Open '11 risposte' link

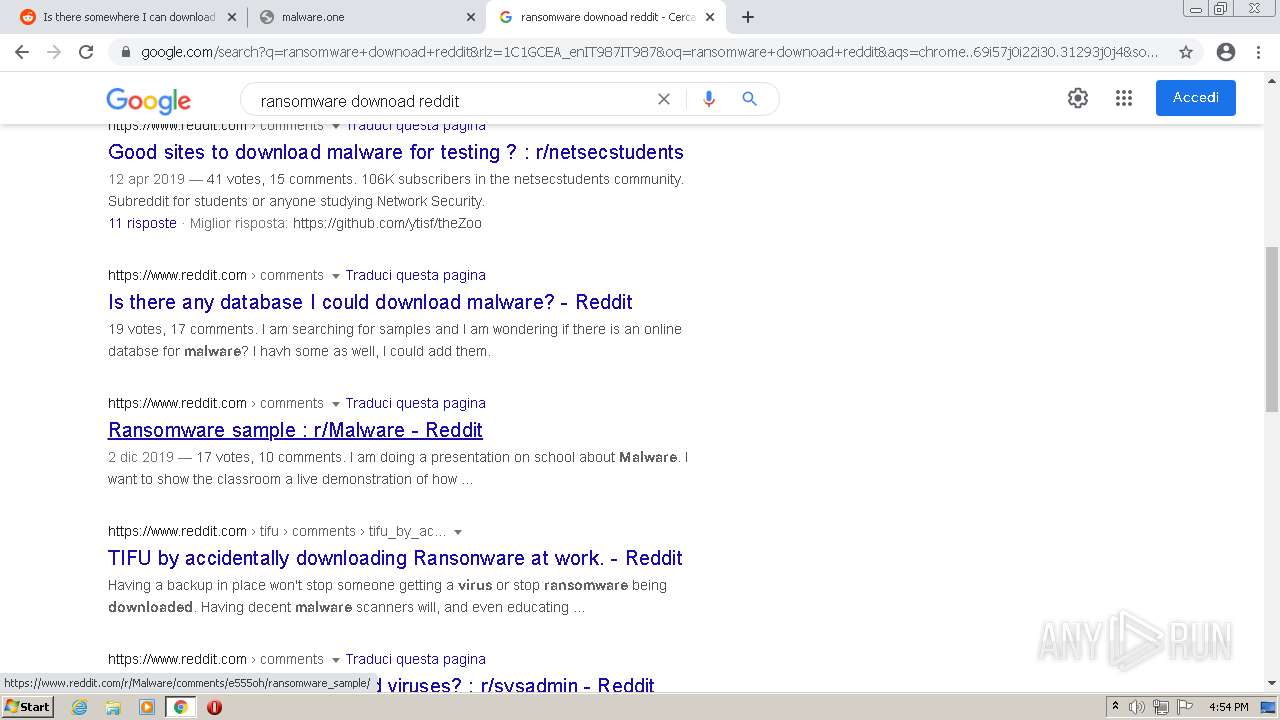pos(142,223)
